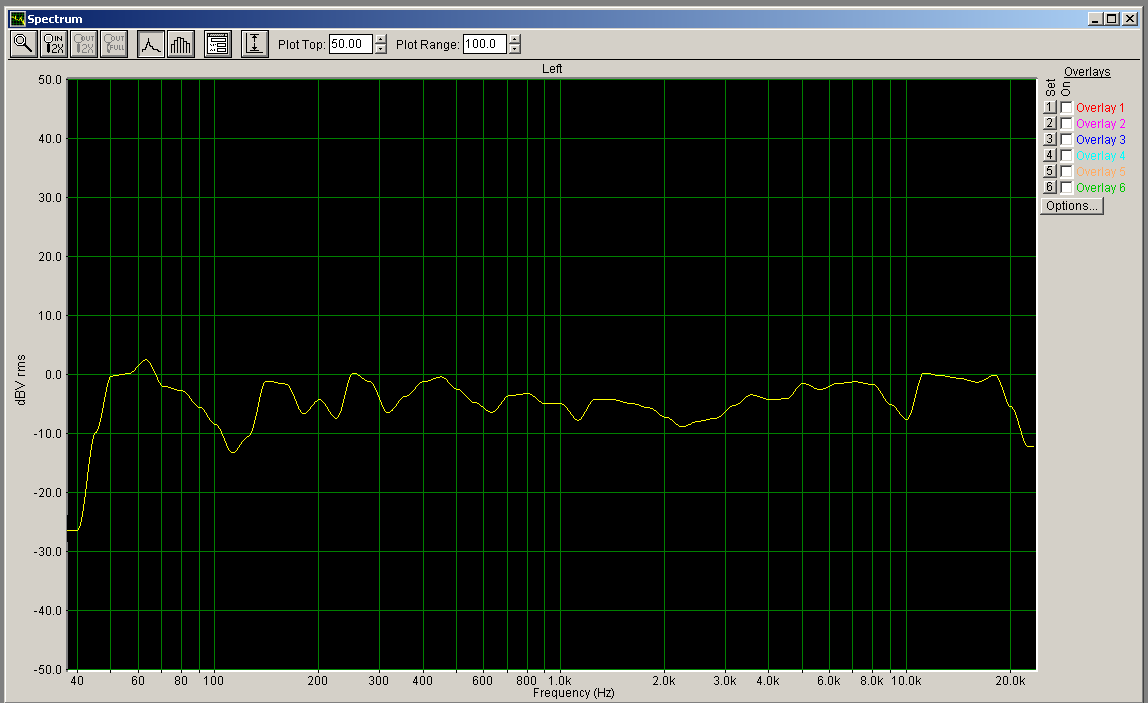Set overlay slot 4 button
Screen dimensions: 1148x703
tap(1049, 156)
